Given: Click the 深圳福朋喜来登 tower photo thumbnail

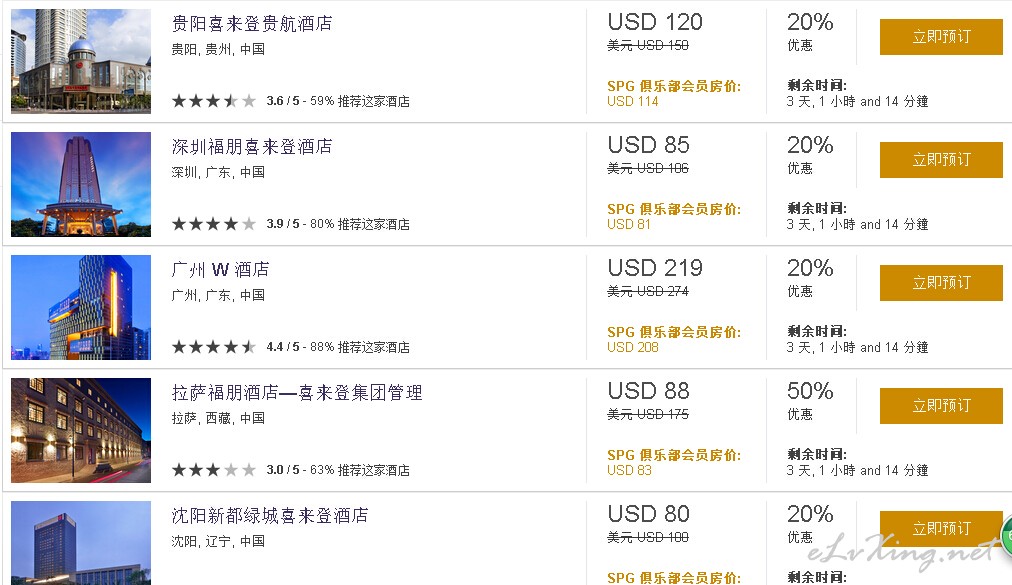Looking at the screenshot, I should tap(81, 185).
